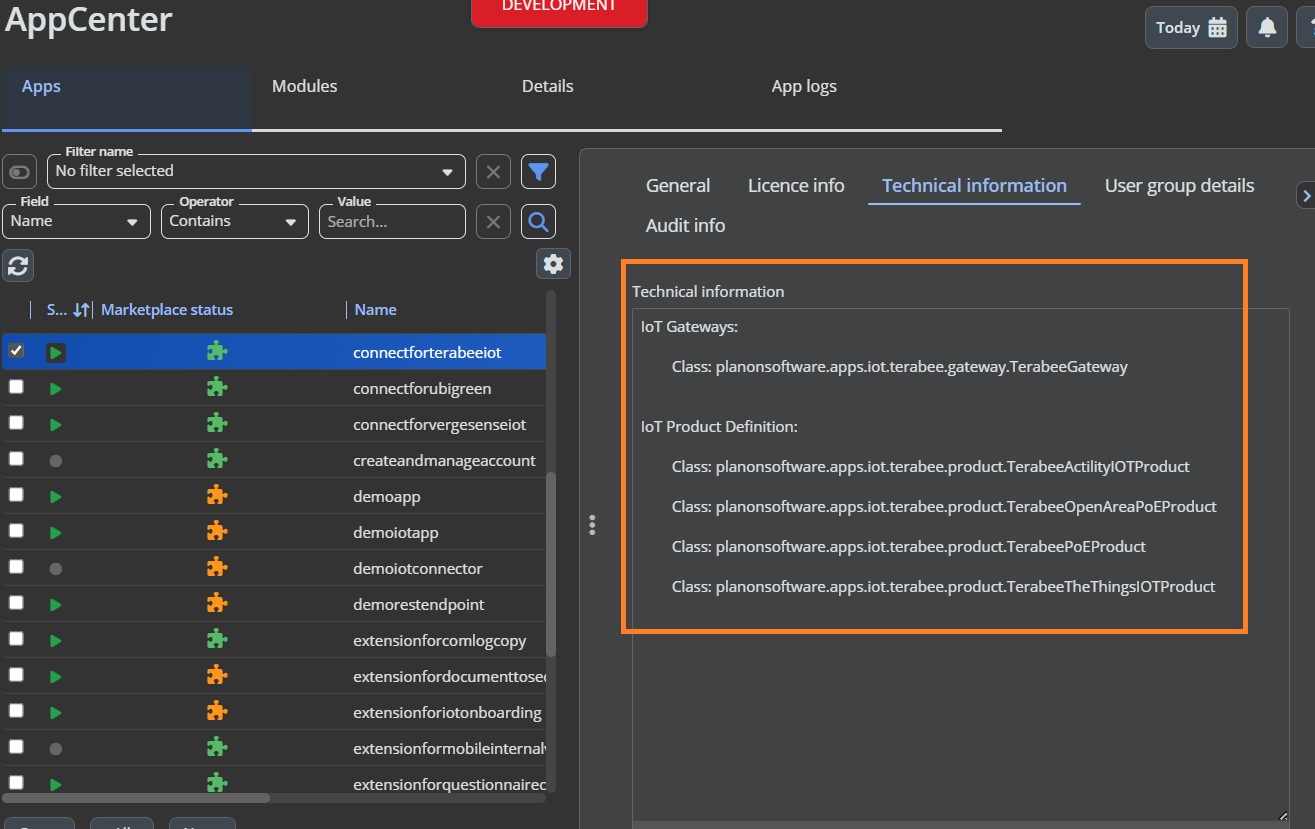Click the TerabeeGateway class text line
Viewport: 1315px width, 829px height.
(899, 367)
